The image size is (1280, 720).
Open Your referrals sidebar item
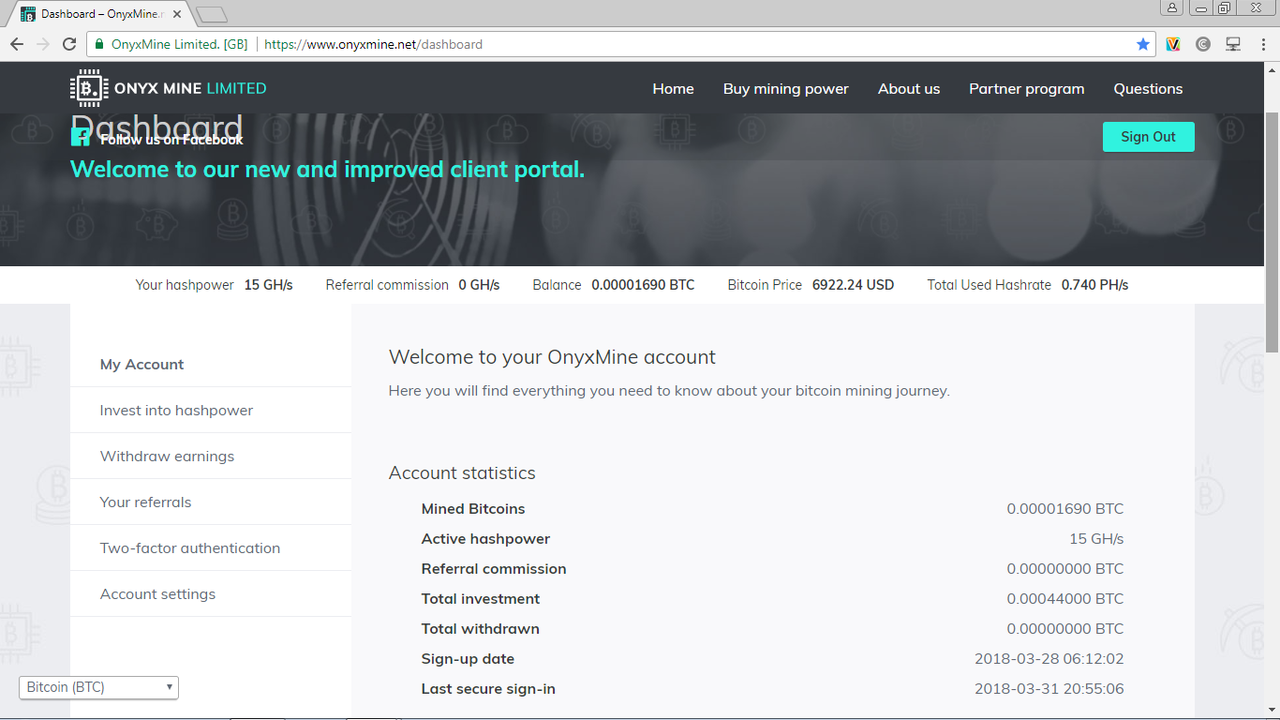[211, 502]
